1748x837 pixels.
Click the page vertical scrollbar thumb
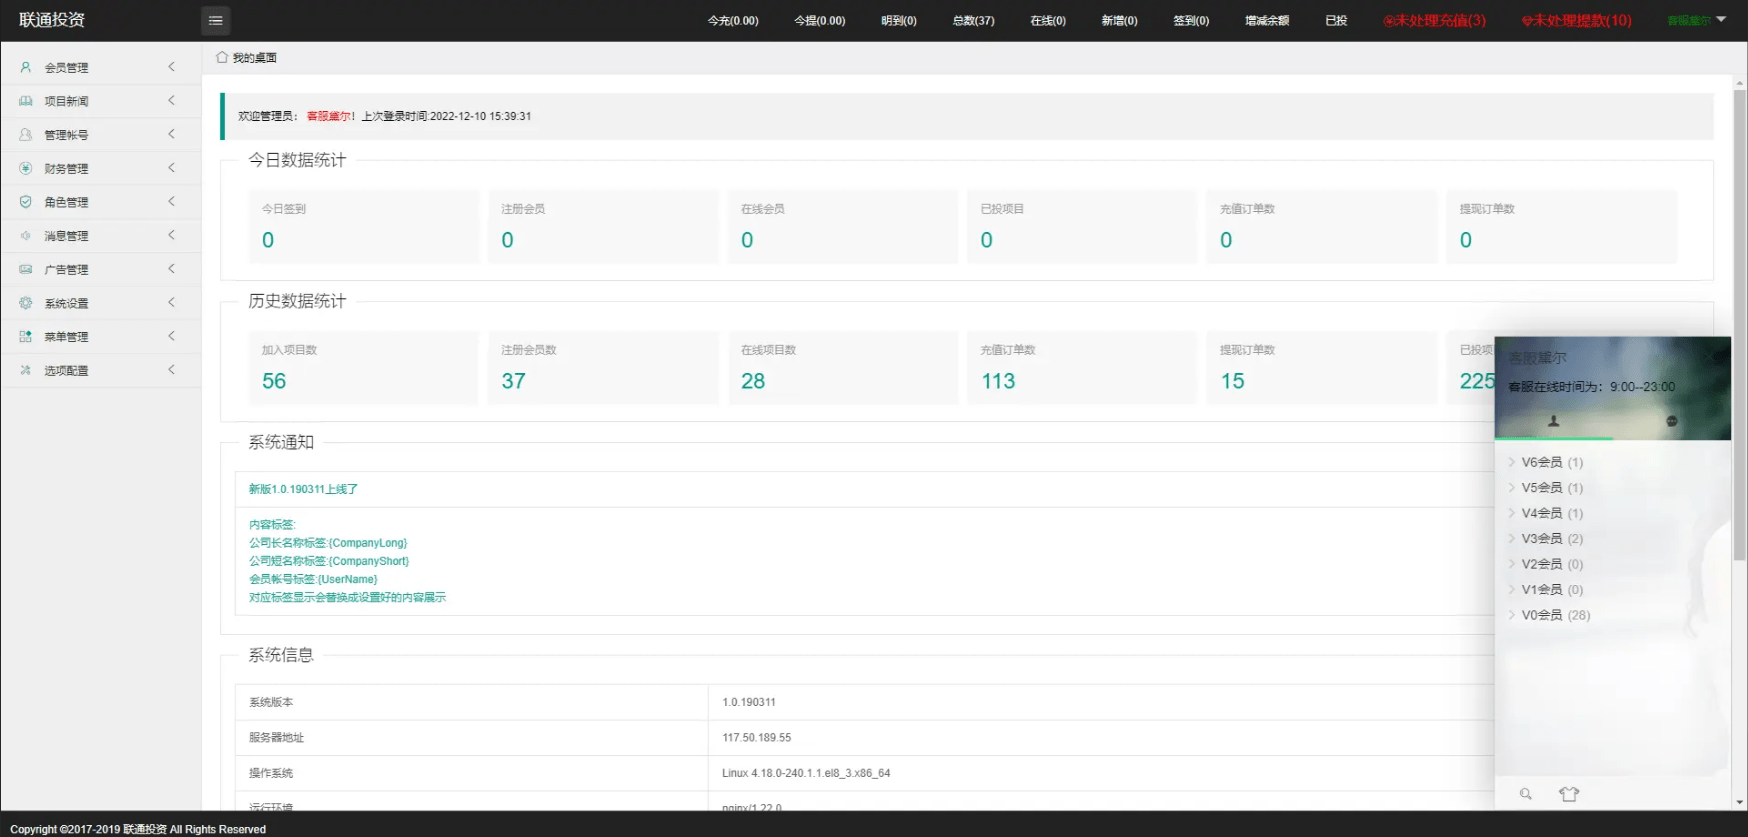(1740, 325)
